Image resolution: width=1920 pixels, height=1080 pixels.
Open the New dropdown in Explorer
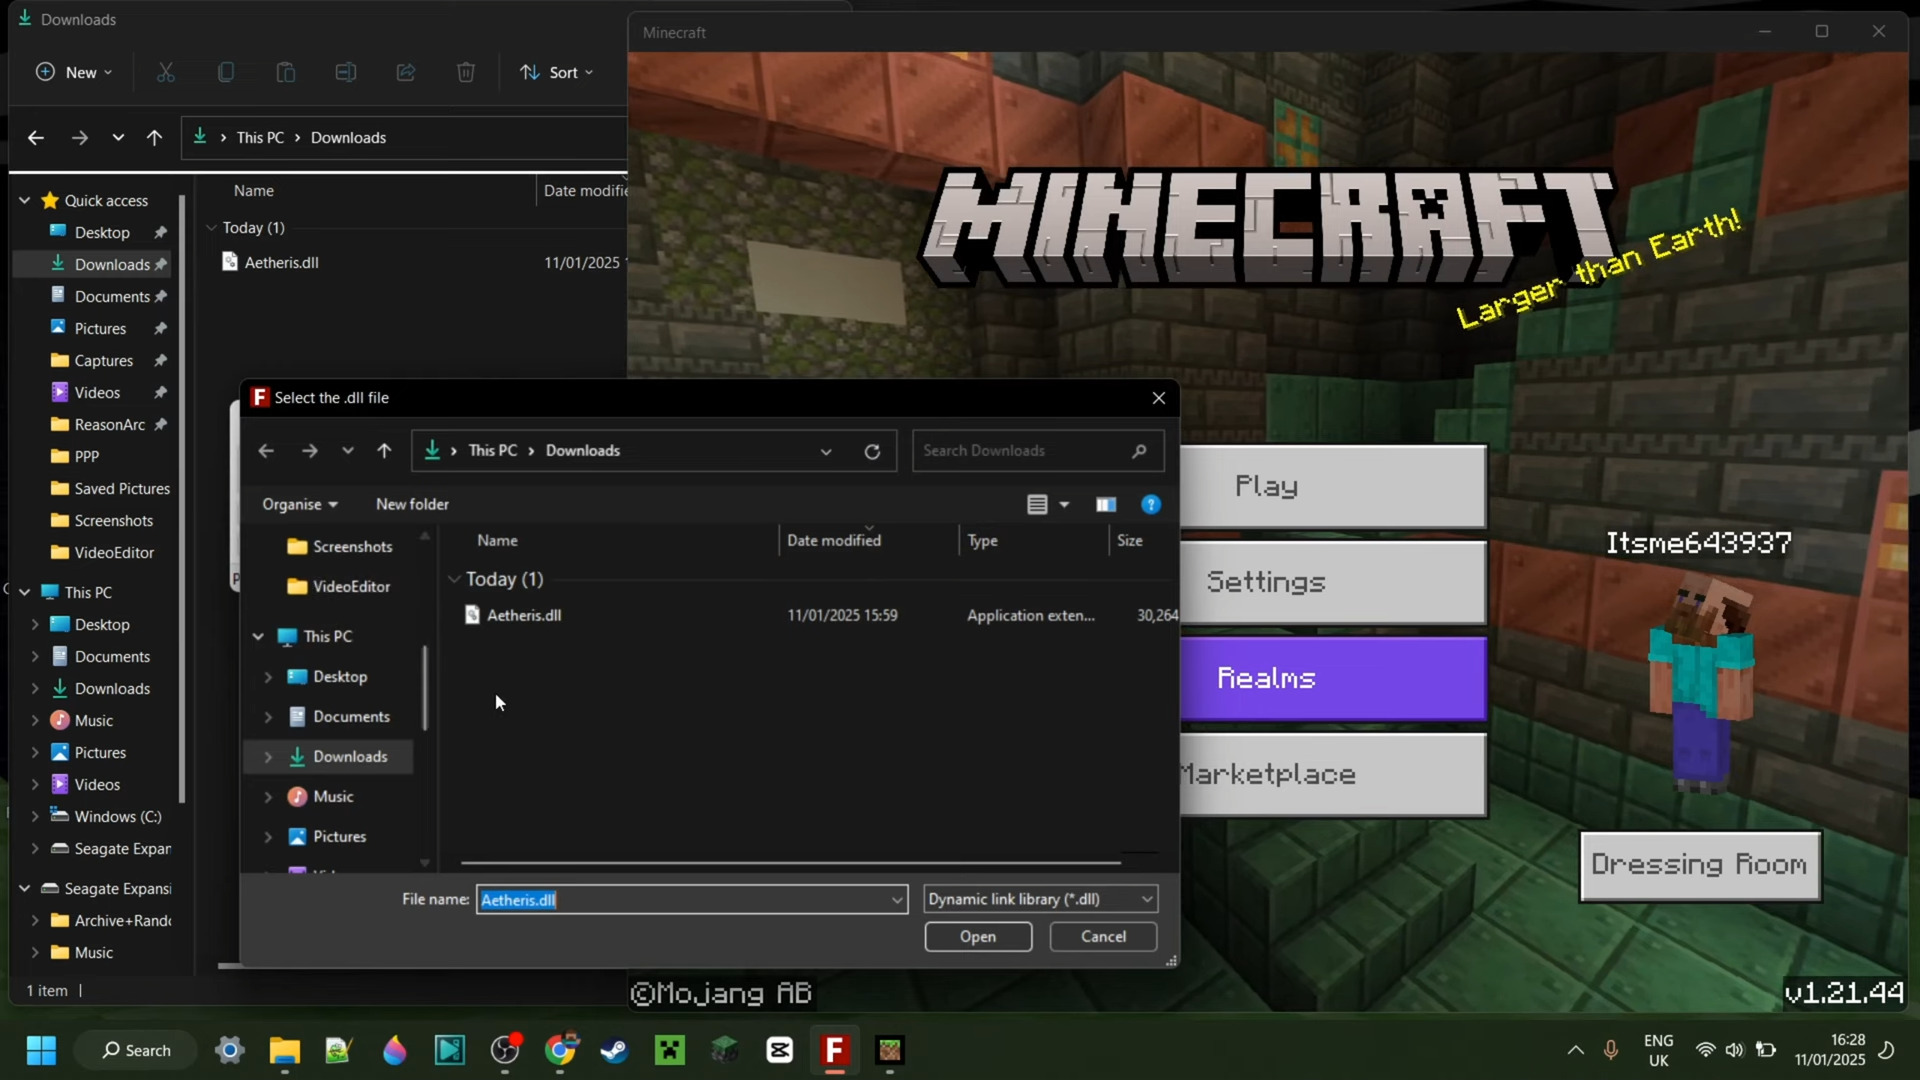pos(74,72)
